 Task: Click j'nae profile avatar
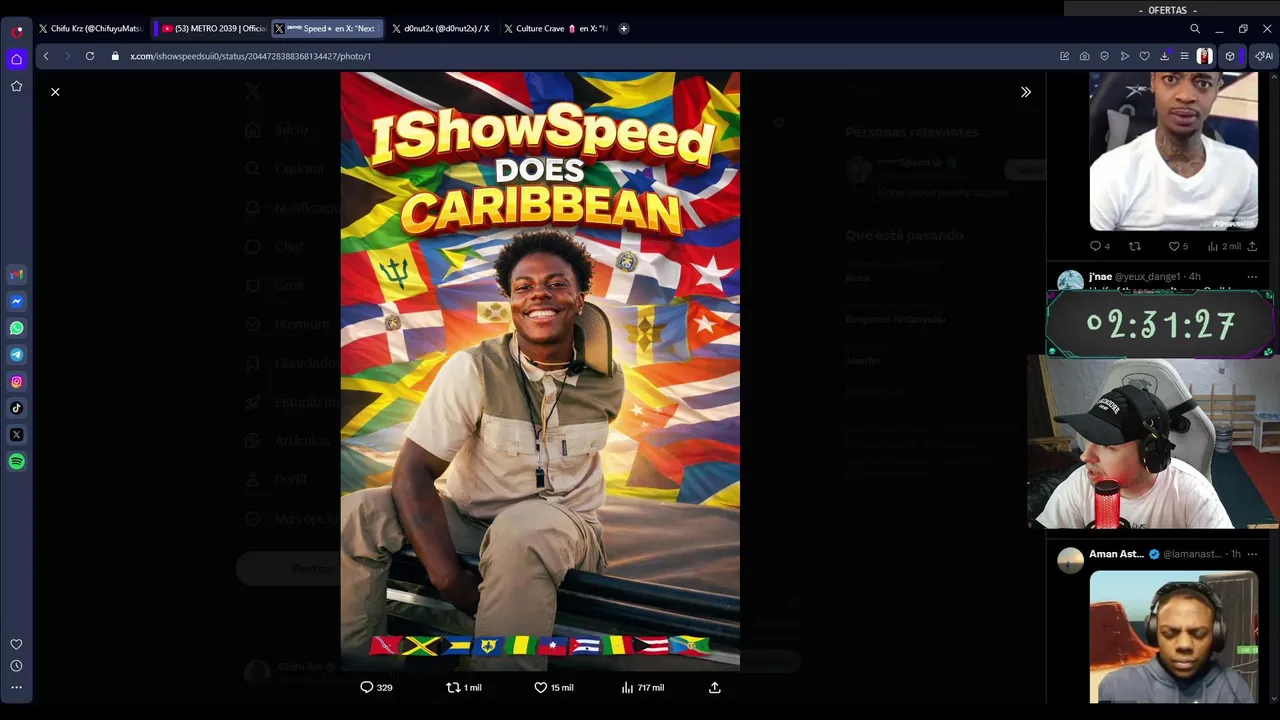coord(1070,282)
